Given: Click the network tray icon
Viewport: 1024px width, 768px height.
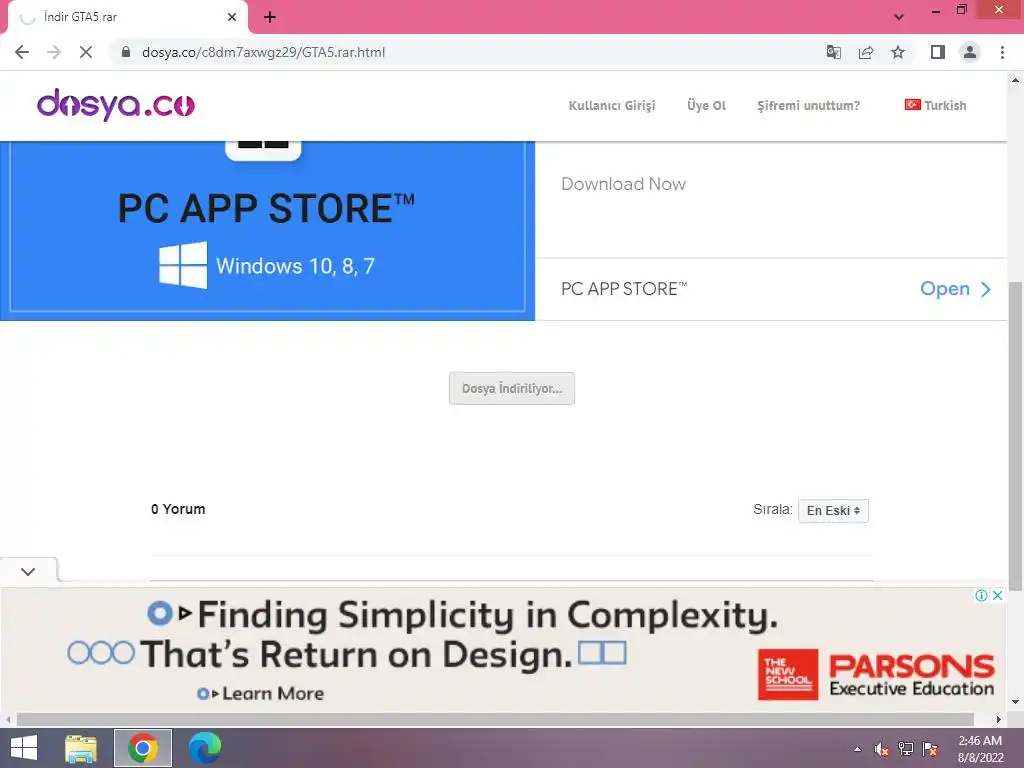Looking at the screenshot, I should (x=906, y=749).
